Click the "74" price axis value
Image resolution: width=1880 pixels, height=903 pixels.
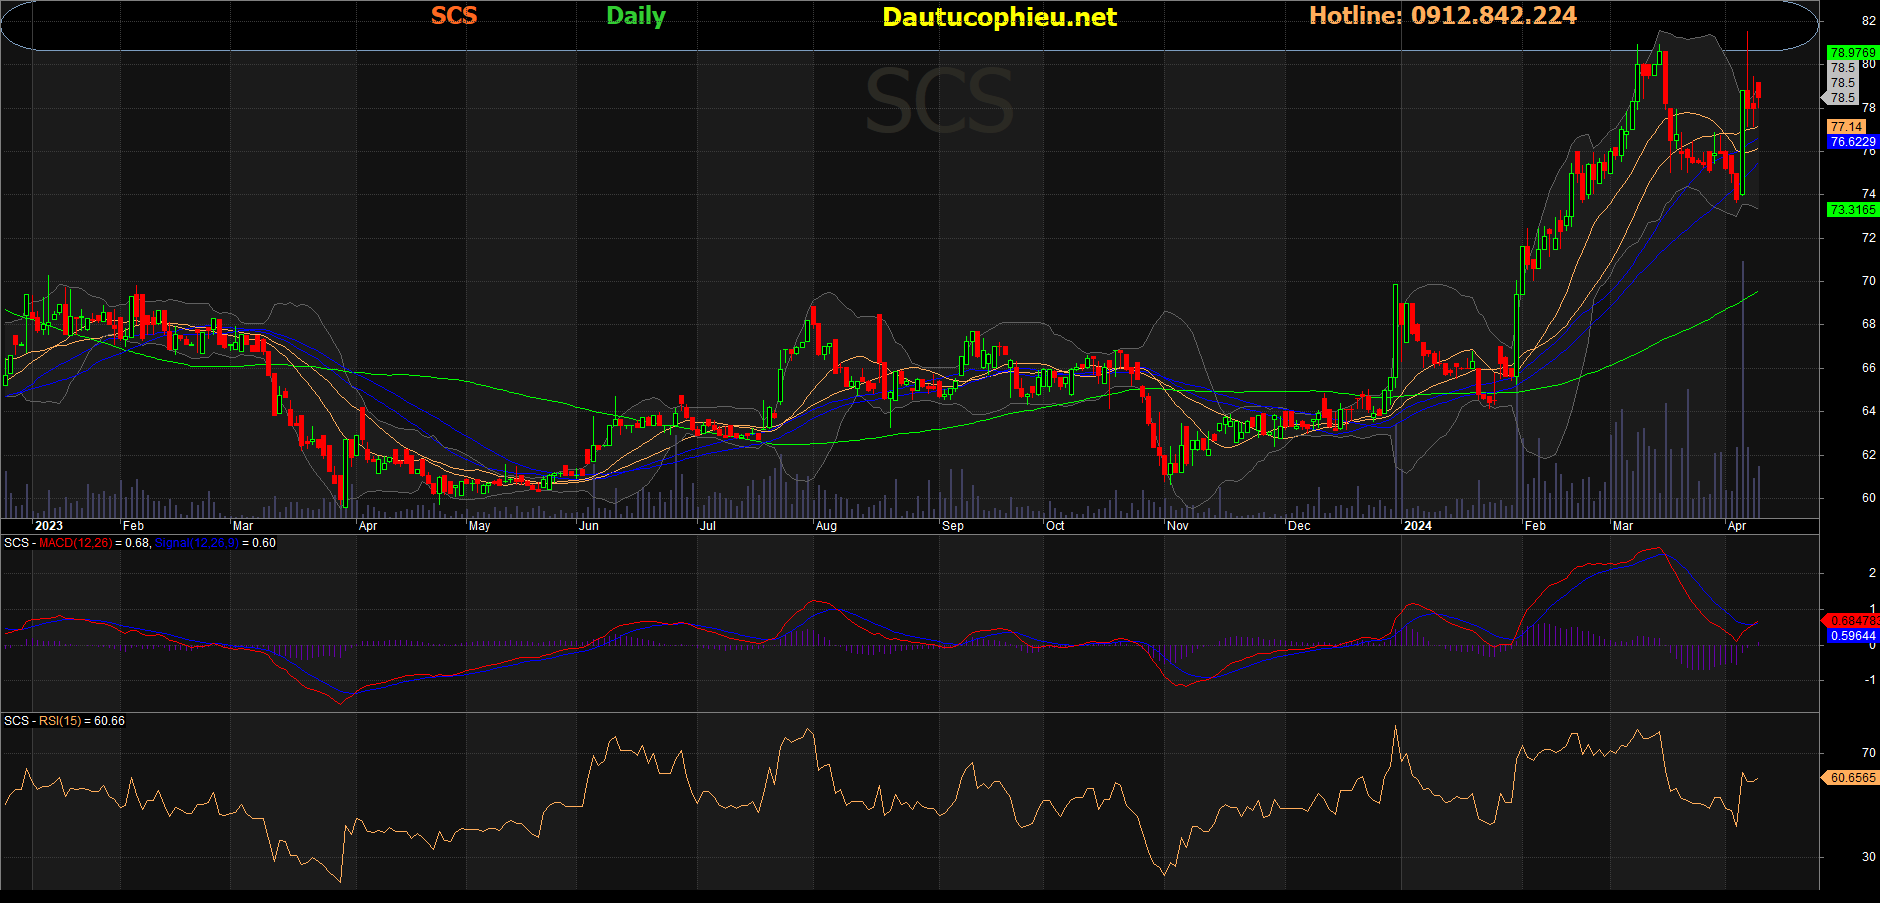tap(1869, 194)
